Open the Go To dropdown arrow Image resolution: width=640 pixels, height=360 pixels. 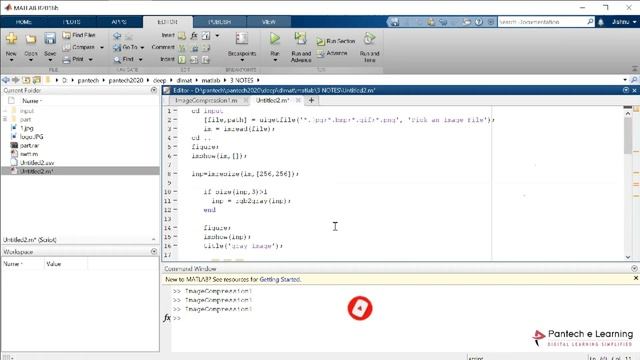142,48
